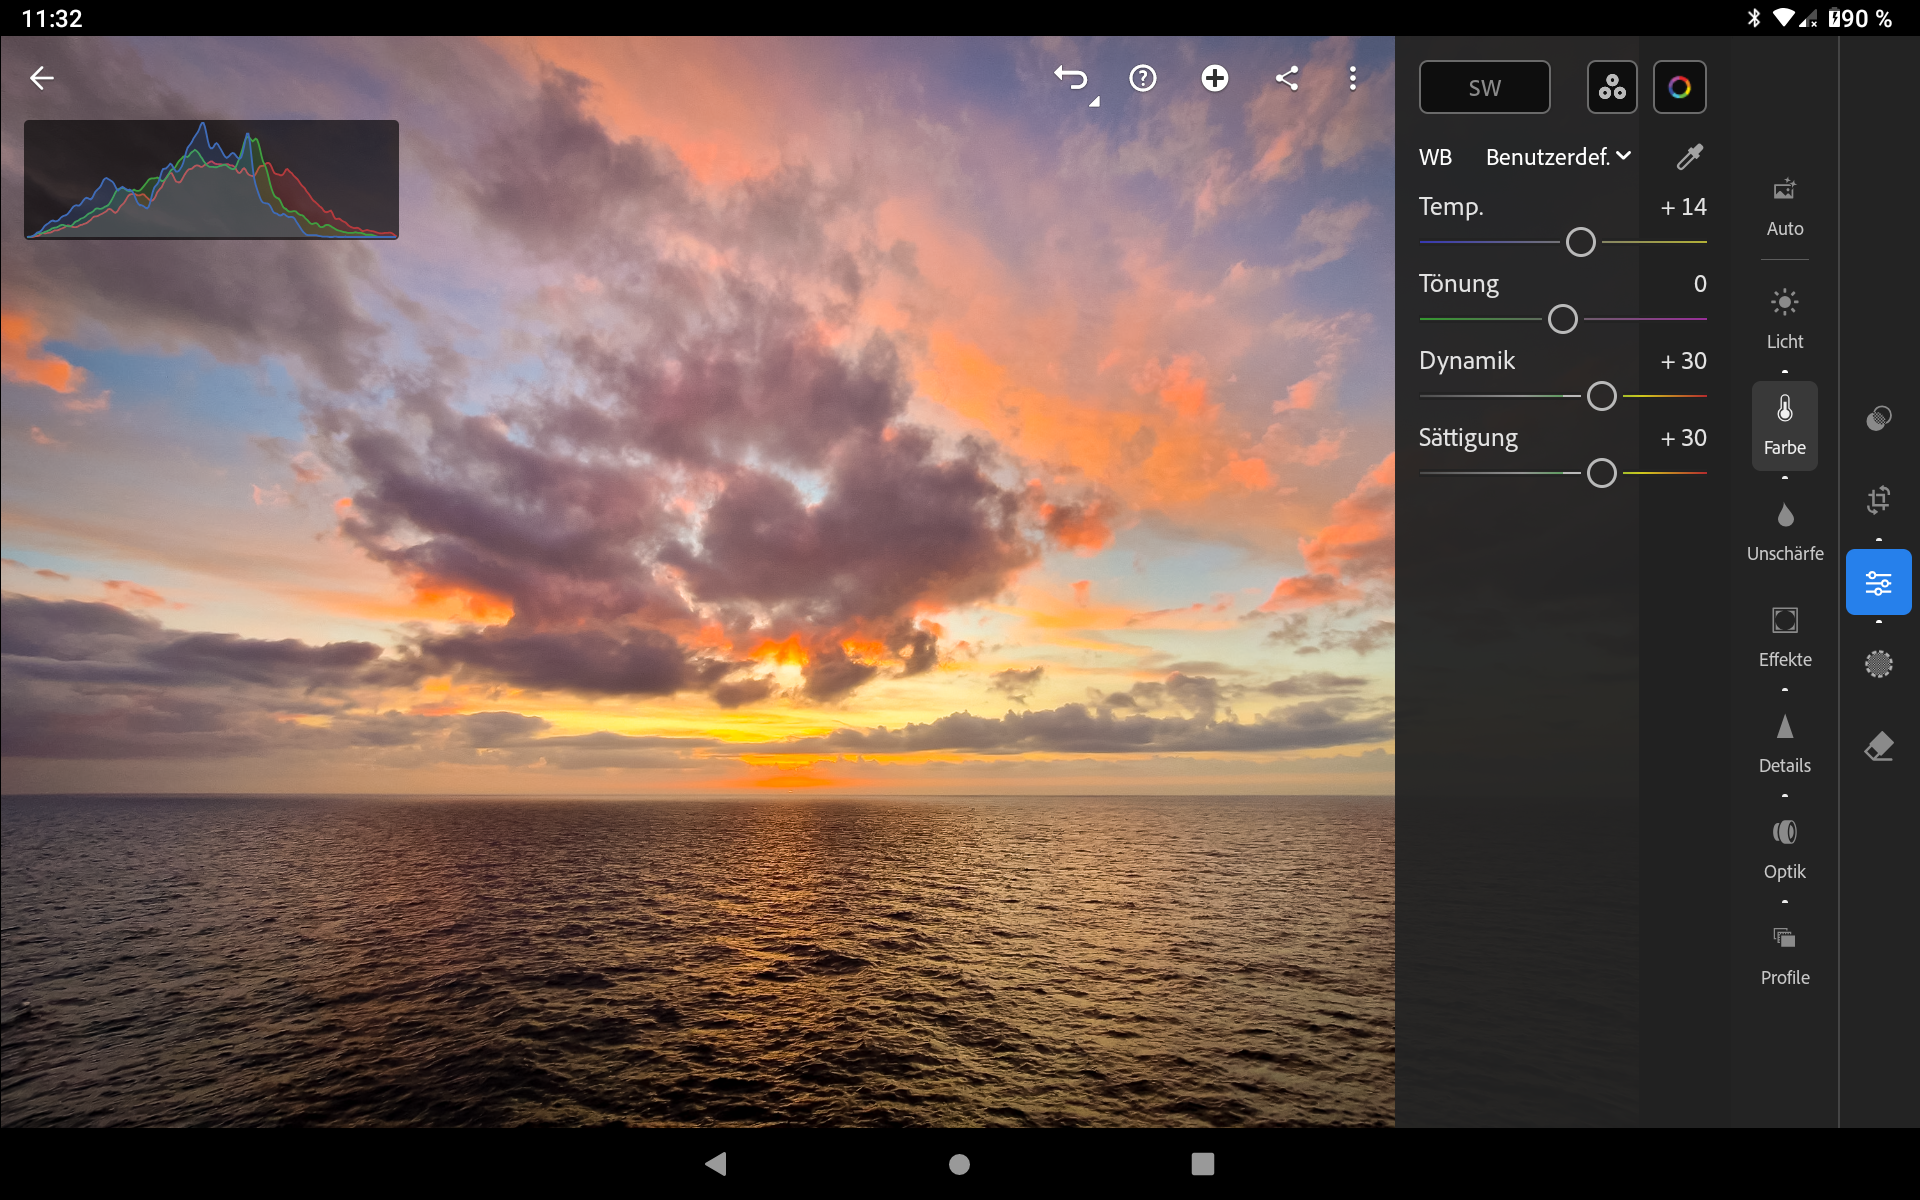Click the undo arrow icon

click(x=1071, y=78)
